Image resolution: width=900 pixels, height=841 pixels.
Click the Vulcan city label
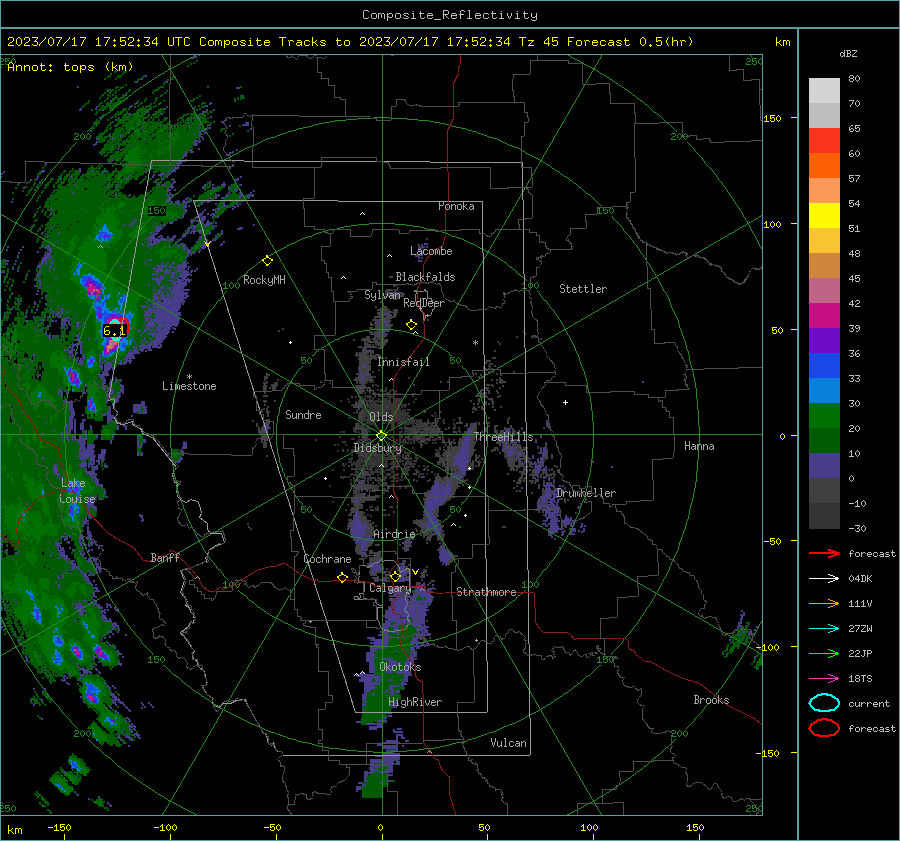[508, 743]
